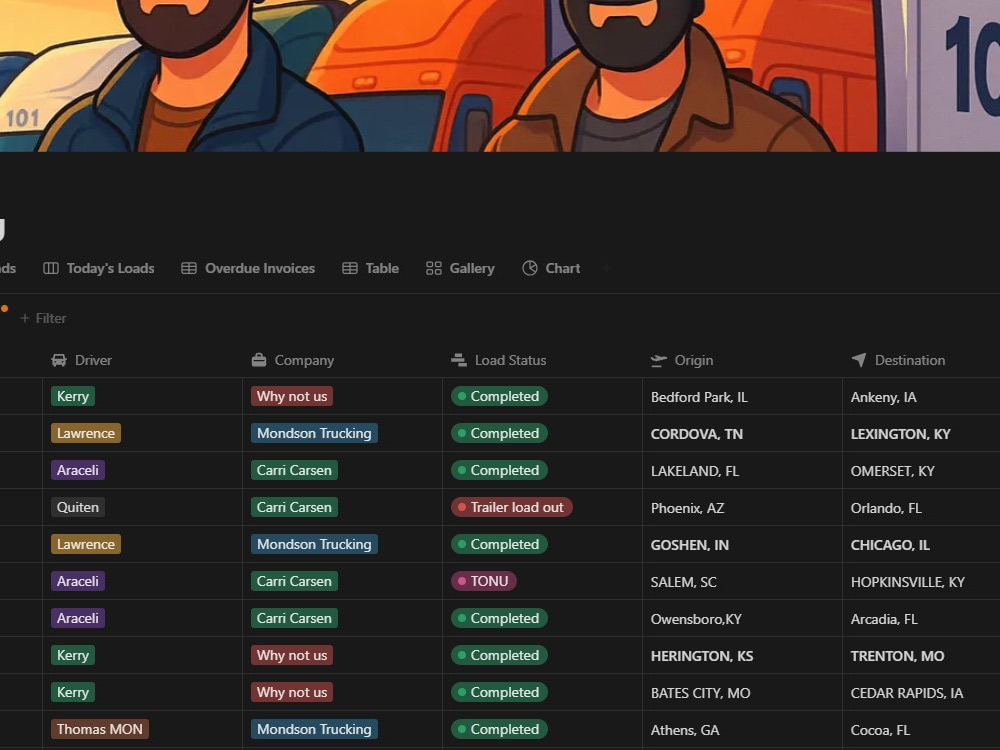Click the TRENTON, MO destination cell
Screen dimensions: 1000x750
point(922,656)
